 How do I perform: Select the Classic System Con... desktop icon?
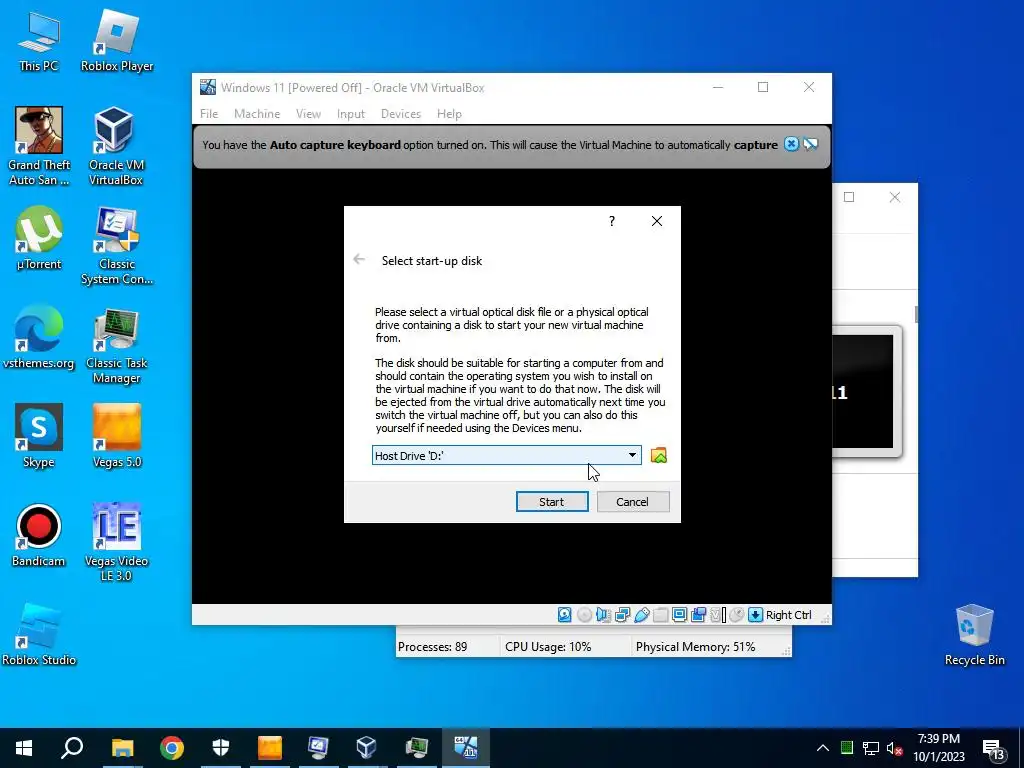(x=117, y=245)
